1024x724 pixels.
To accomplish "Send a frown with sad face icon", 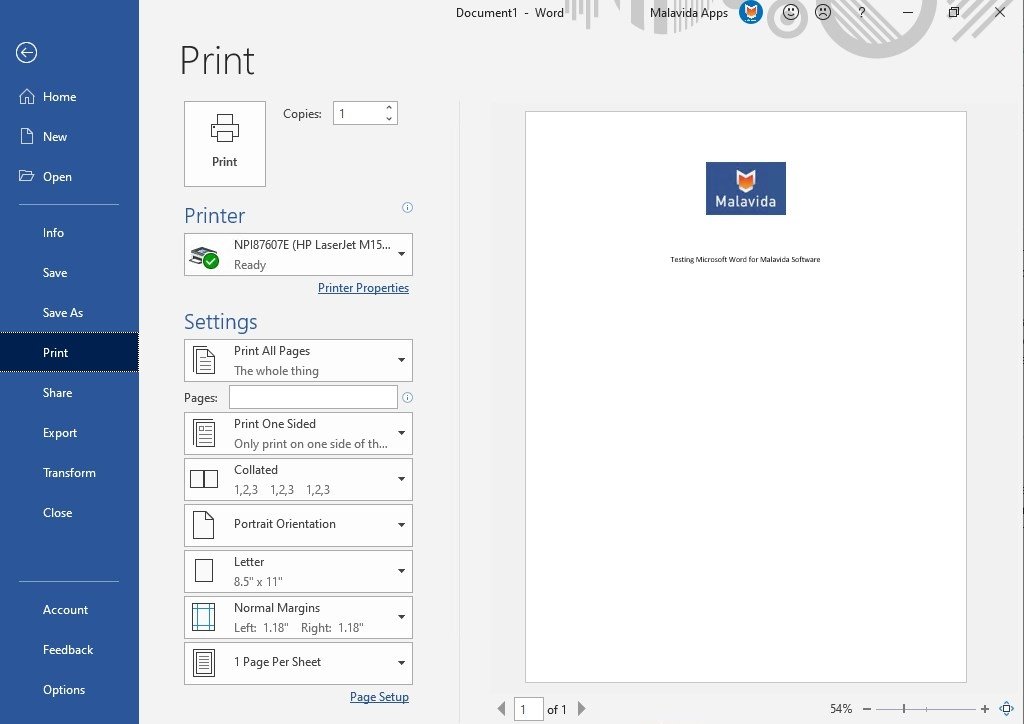I will tap(824, 12).
